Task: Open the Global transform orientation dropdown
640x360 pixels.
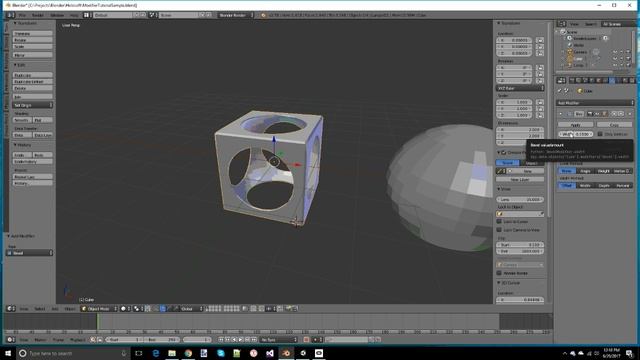Action: (191, 309)
